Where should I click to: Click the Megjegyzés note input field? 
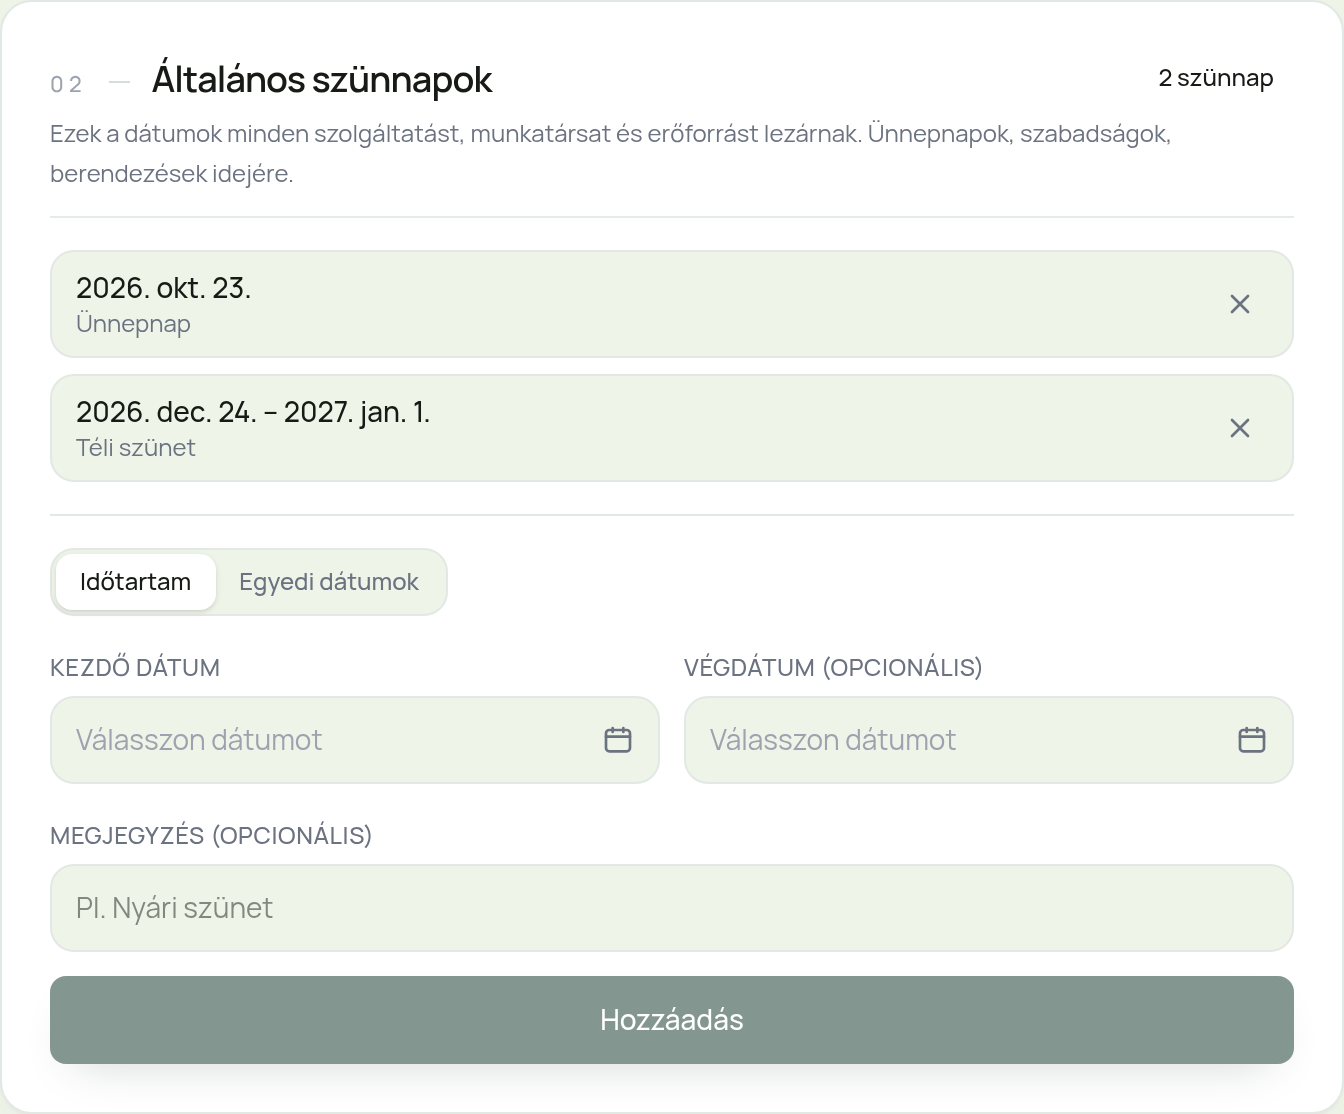pyautogui.click(x=672, y=908)
